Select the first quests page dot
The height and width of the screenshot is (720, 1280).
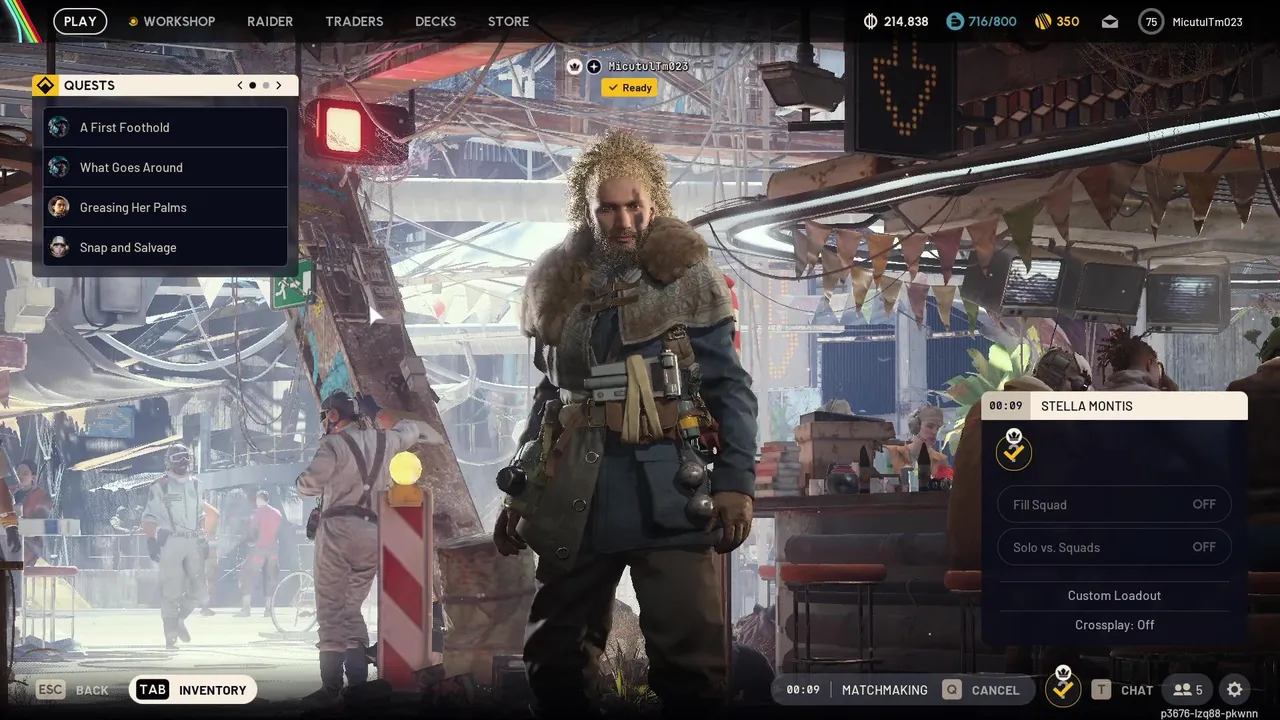pos(252,86)
